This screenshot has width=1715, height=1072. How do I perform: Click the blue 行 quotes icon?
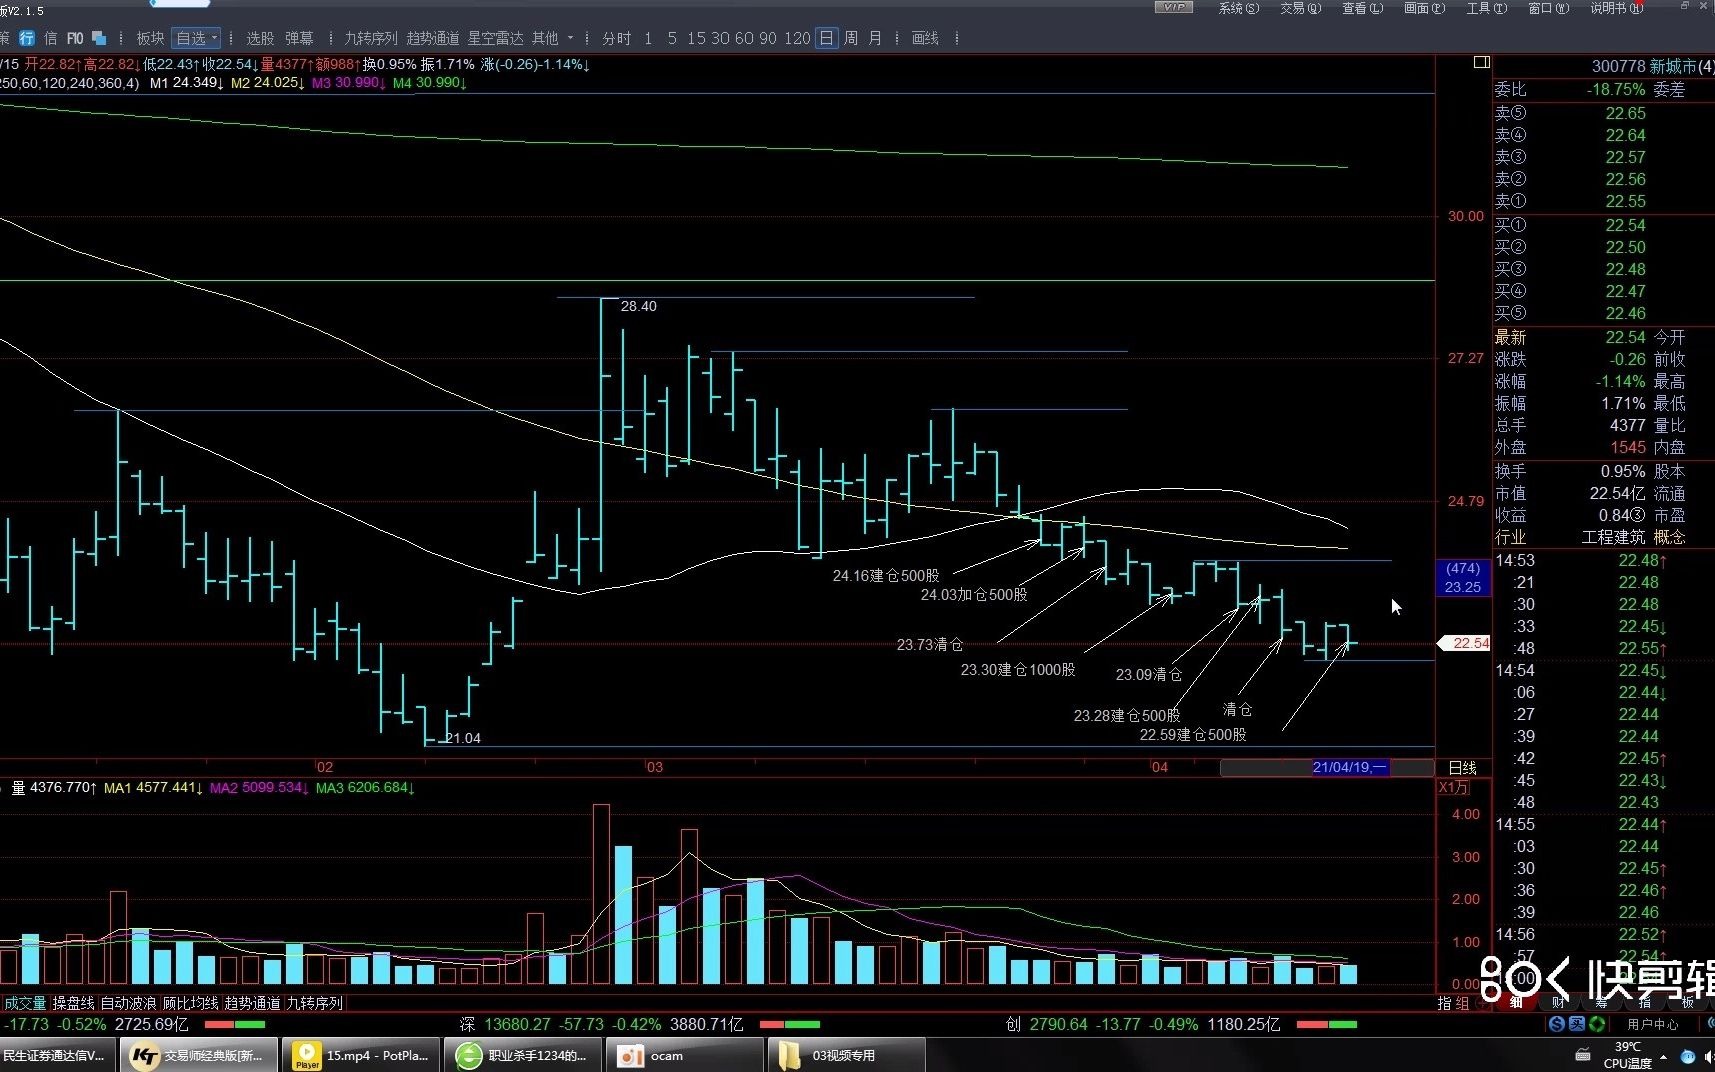(x=27, y=38)
